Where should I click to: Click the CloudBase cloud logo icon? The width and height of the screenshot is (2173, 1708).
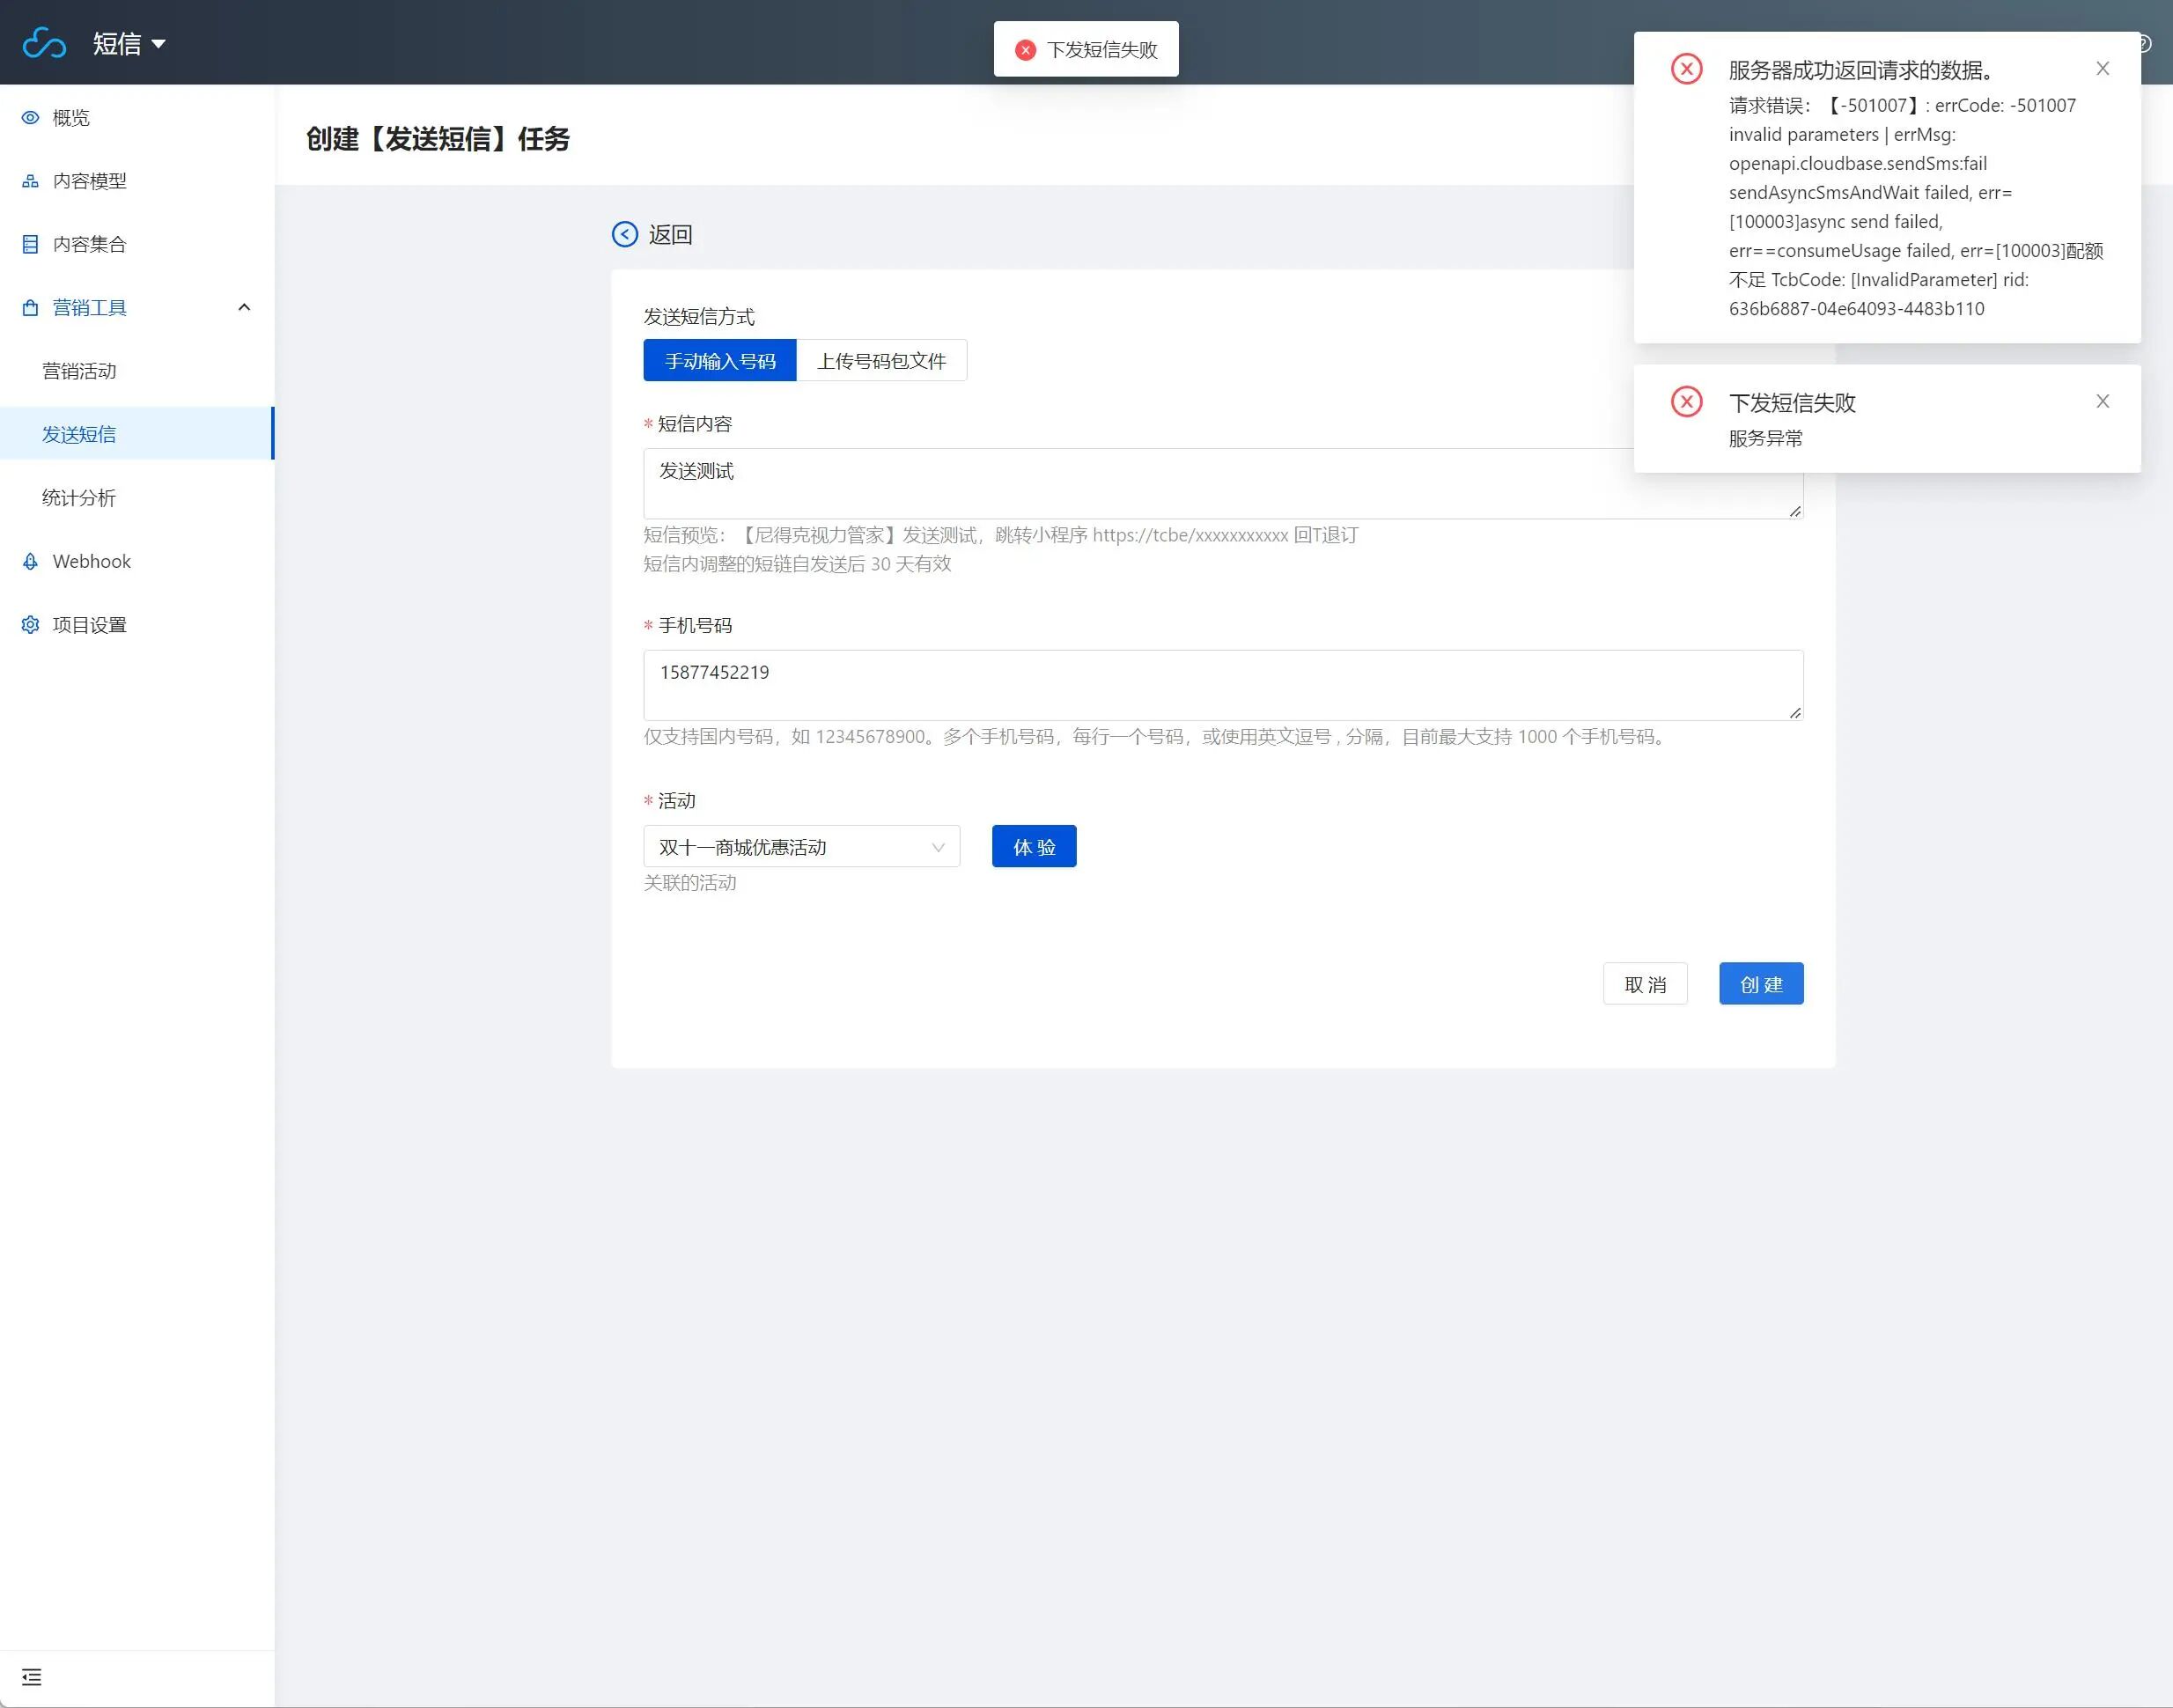pyautogui.click(x=44, y=43)
